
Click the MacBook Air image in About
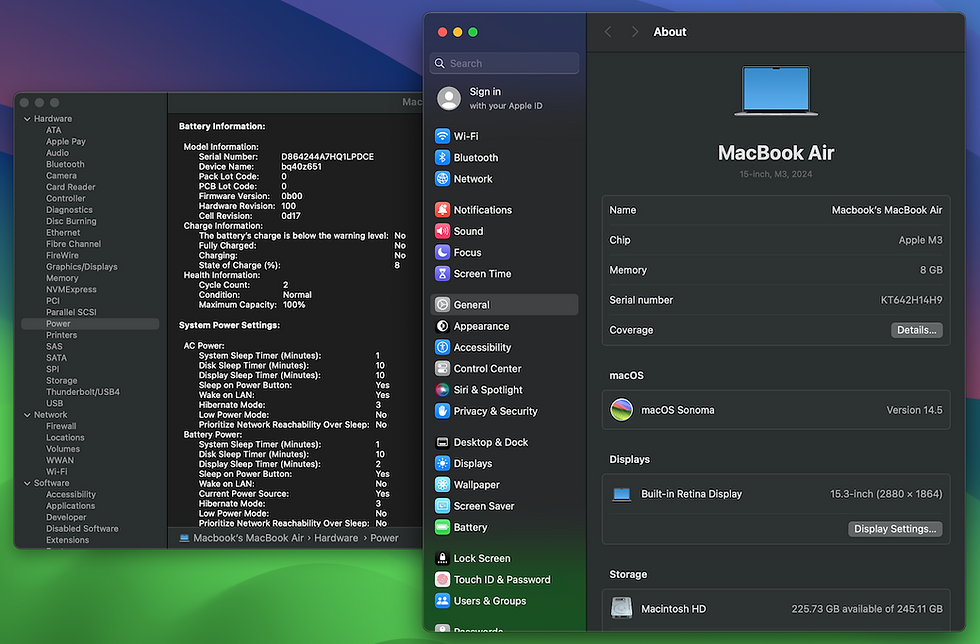pos(776,91)
